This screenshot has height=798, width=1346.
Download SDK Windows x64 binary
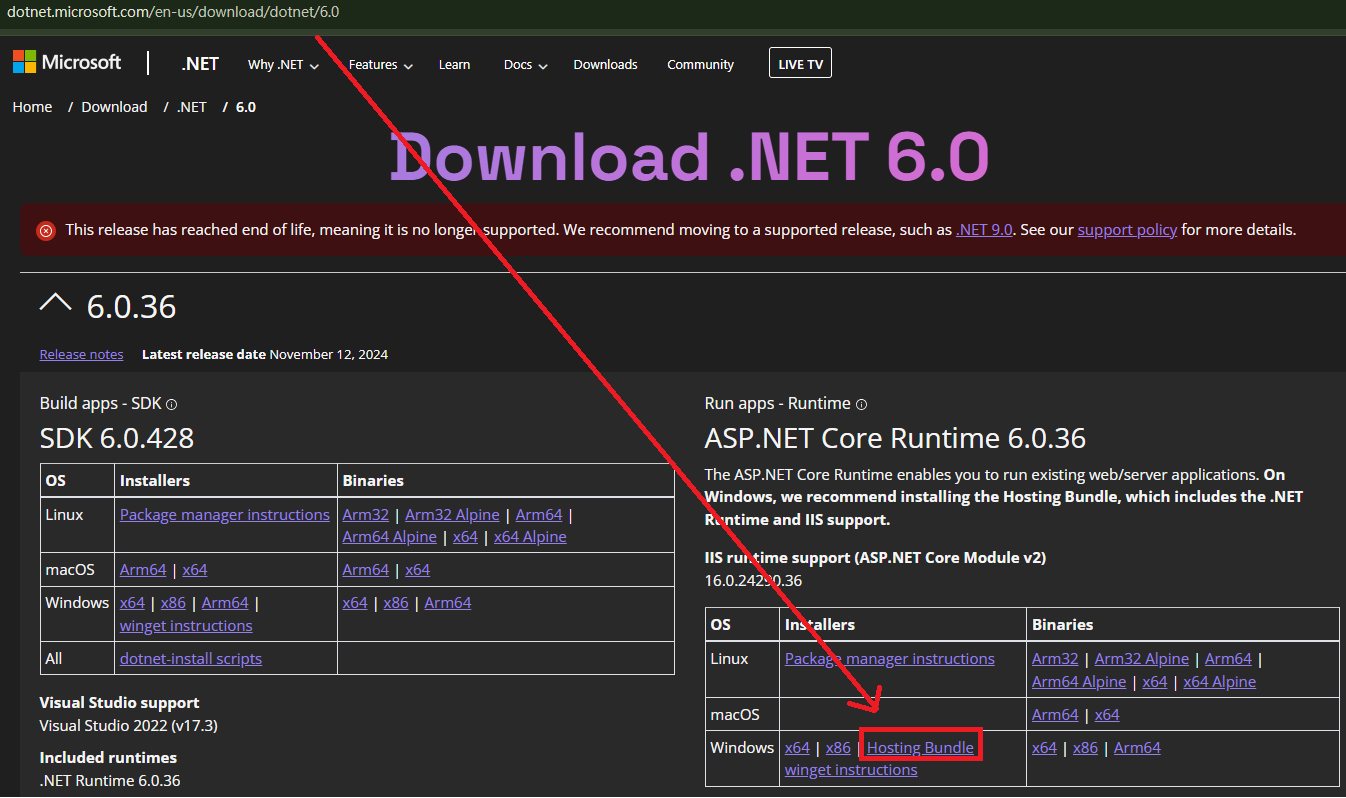(x=355, y=603)
